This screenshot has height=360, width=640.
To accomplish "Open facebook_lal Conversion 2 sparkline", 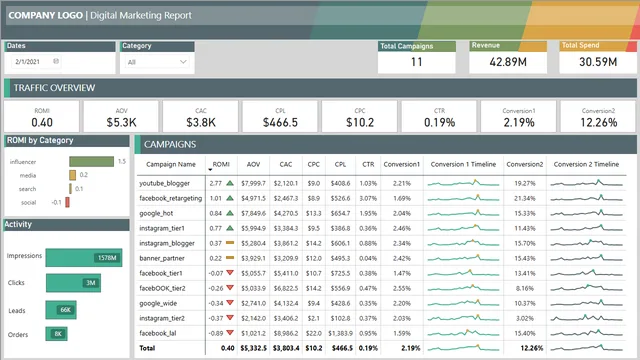I will (x=587, y=333).
